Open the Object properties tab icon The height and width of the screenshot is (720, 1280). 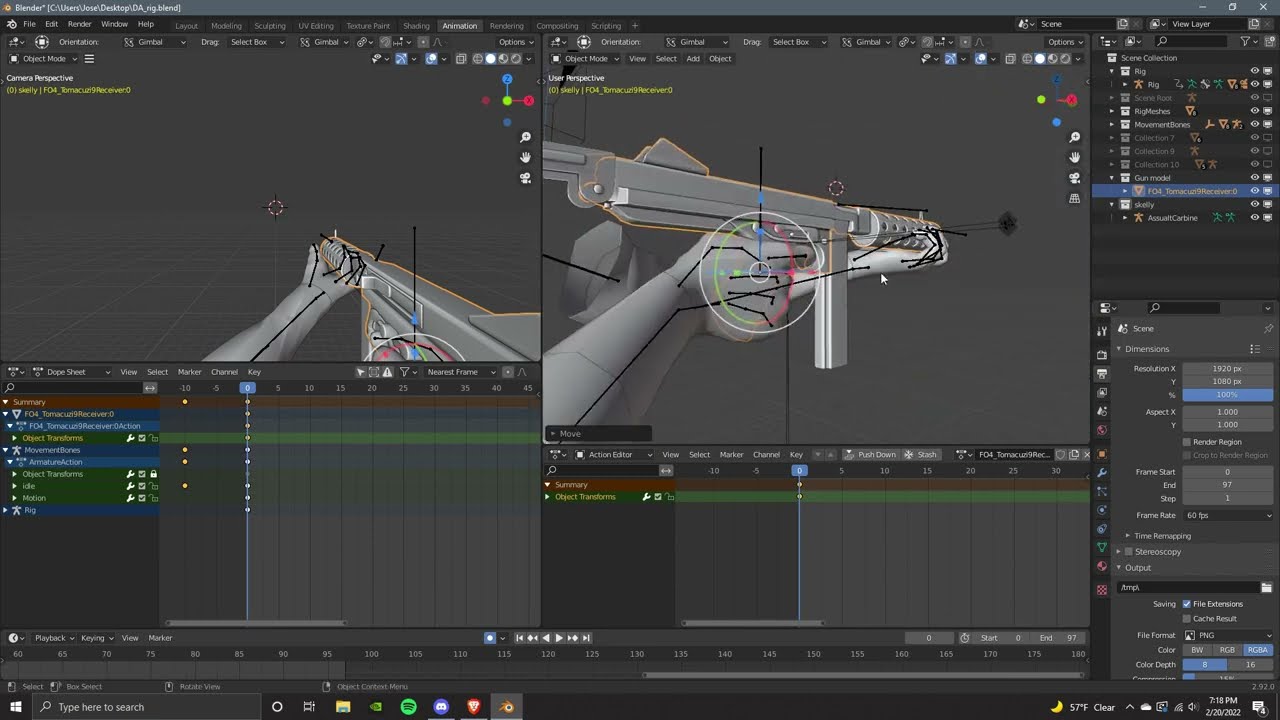tap(1102, 453)
